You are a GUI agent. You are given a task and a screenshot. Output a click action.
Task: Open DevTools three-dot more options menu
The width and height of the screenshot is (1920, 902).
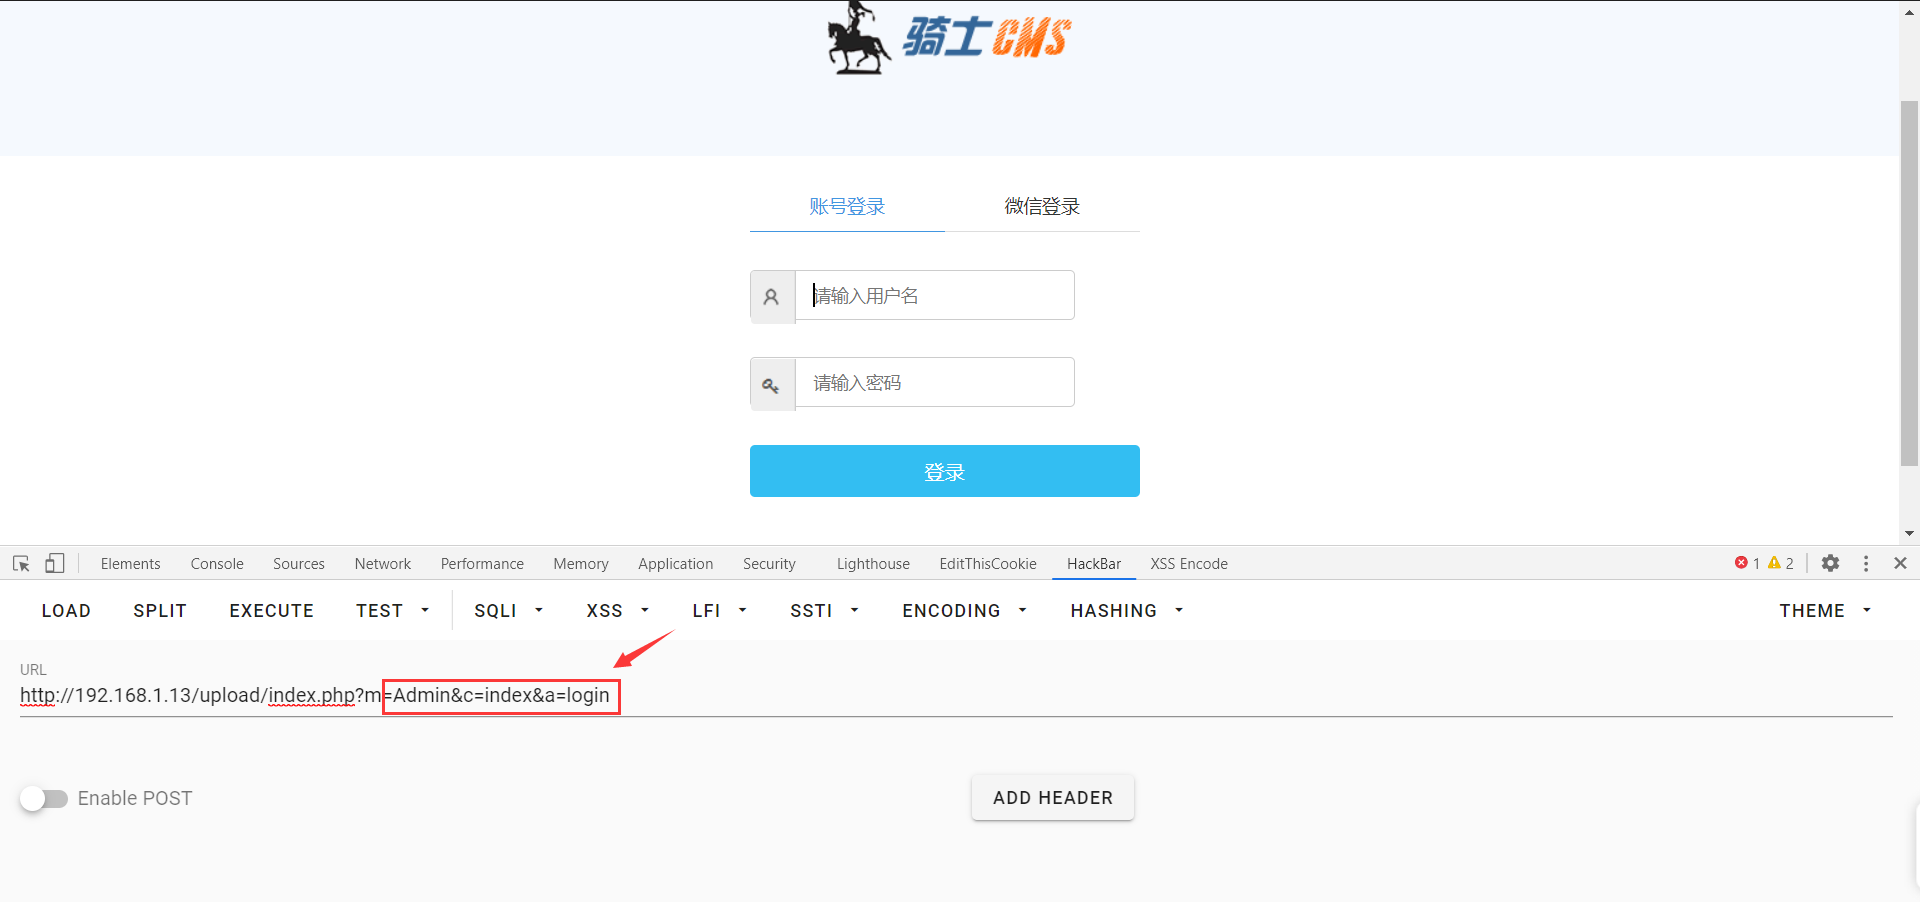pos(1866,564)
